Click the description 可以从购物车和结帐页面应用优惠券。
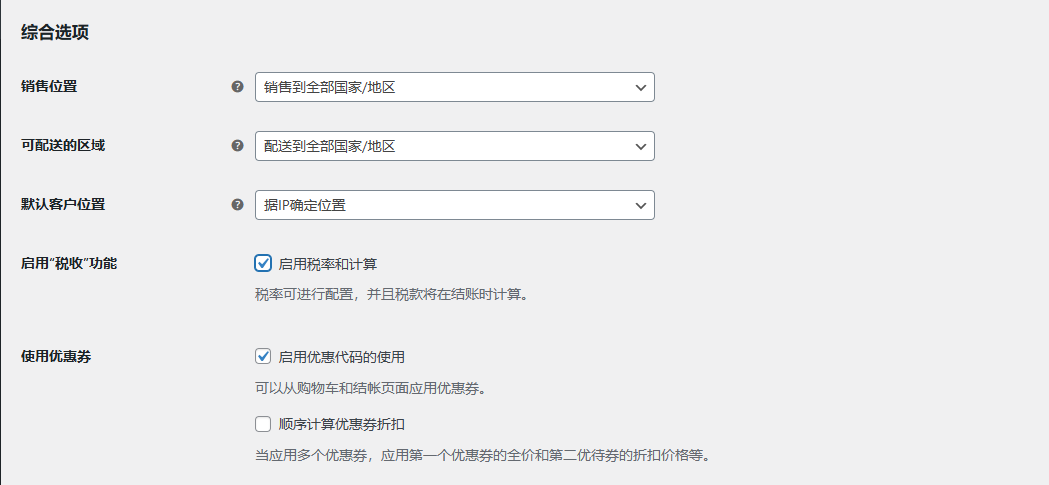This screenshot has height=485, width=1049. click(x=370, y=389)
